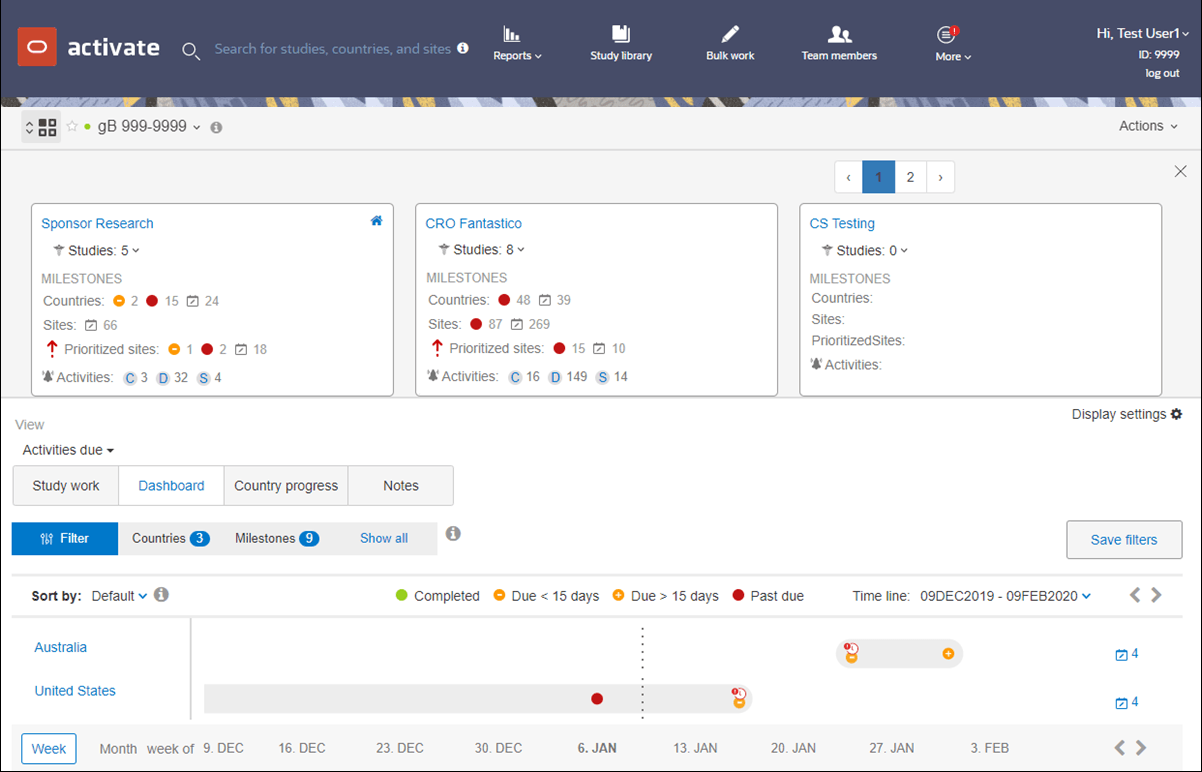Click the home icon on Sponsor Research card

point(376,221)
